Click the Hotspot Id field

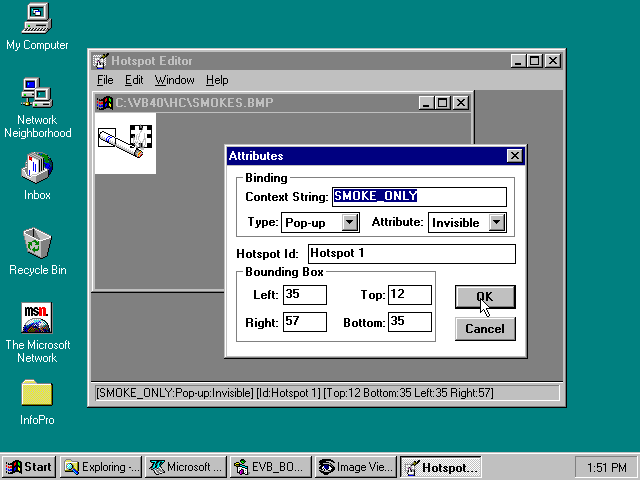click(411, 254)
